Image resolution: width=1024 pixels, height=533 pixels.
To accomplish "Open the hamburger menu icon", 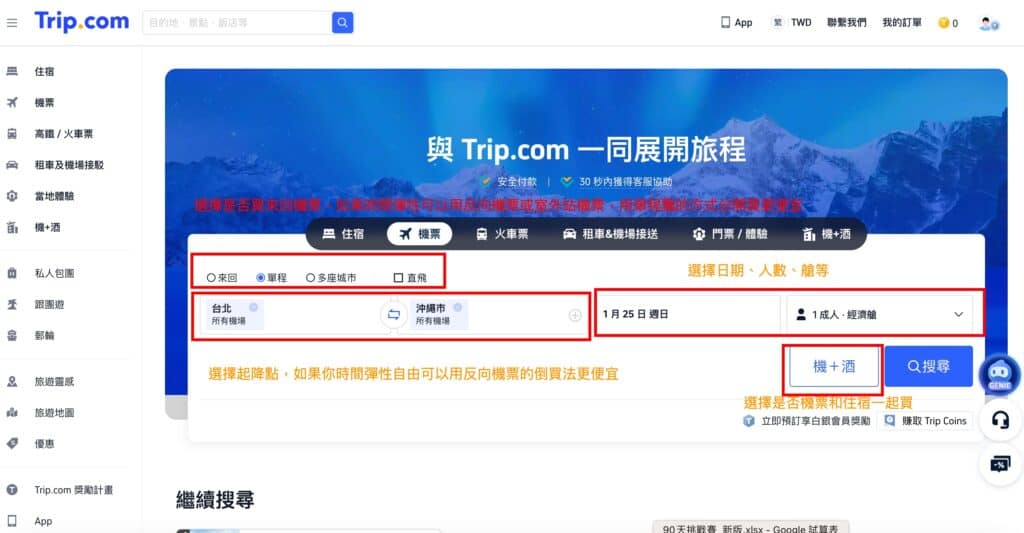I will point(12,23).
